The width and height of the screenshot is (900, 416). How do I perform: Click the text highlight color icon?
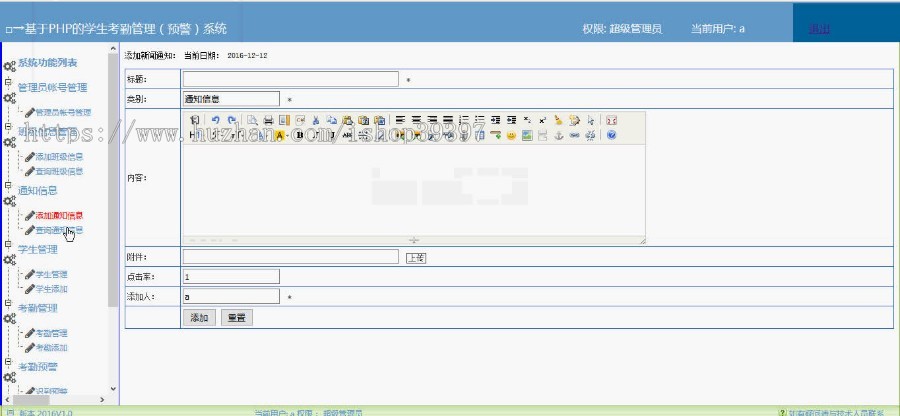pos(280,135)
